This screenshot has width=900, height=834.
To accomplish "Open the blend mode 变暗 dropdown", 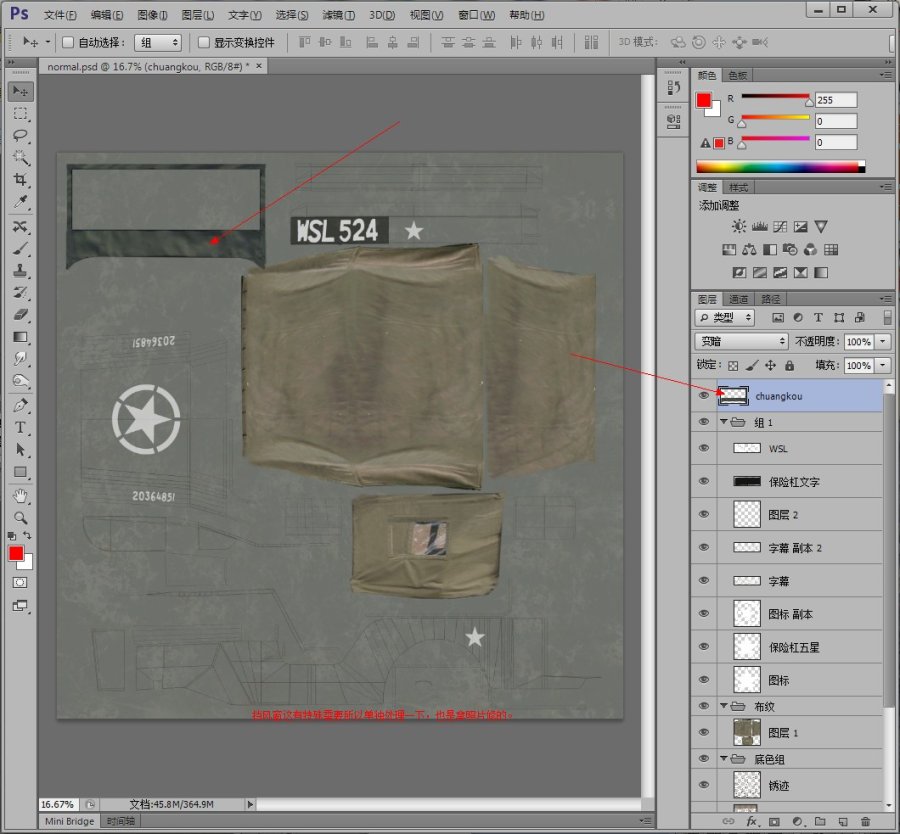I will click(x=742, y=342).
